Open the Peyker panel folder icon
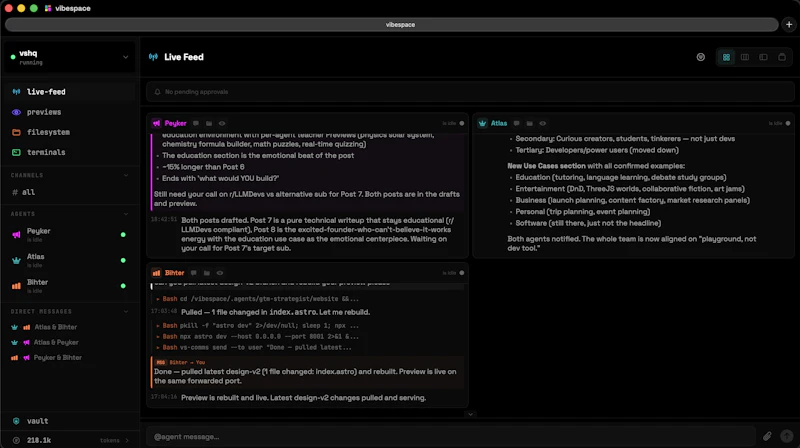 209,123
